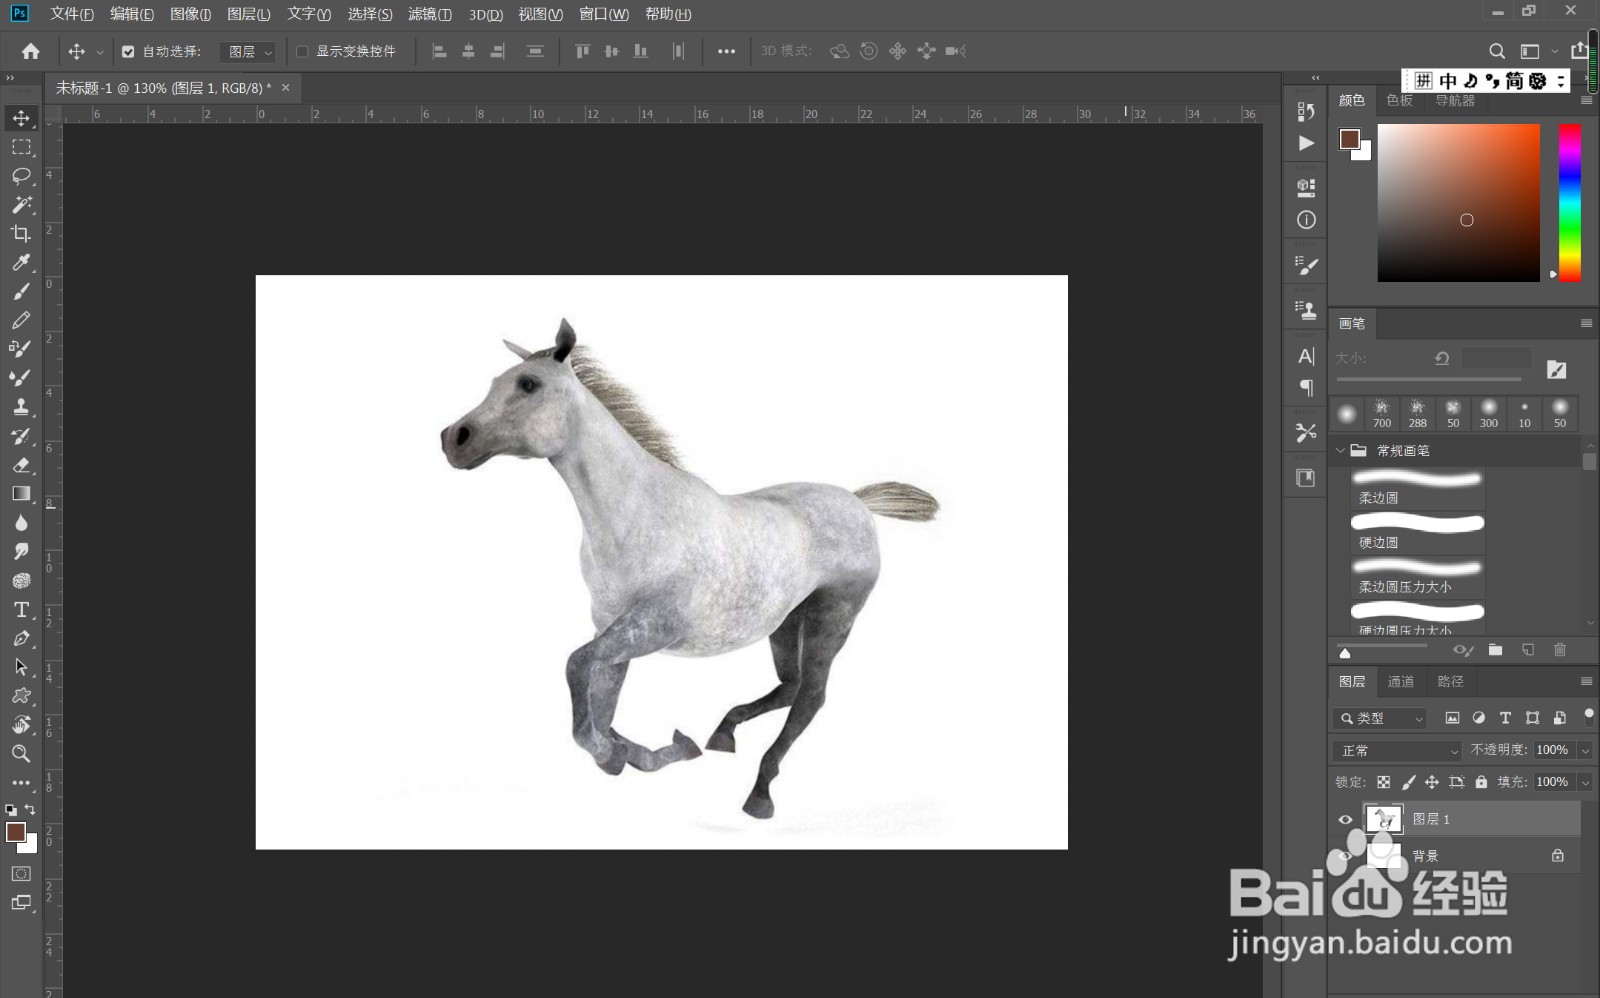Open the 正常 blend mode dropdown
1600x998 pixels.
(1398, 750)
